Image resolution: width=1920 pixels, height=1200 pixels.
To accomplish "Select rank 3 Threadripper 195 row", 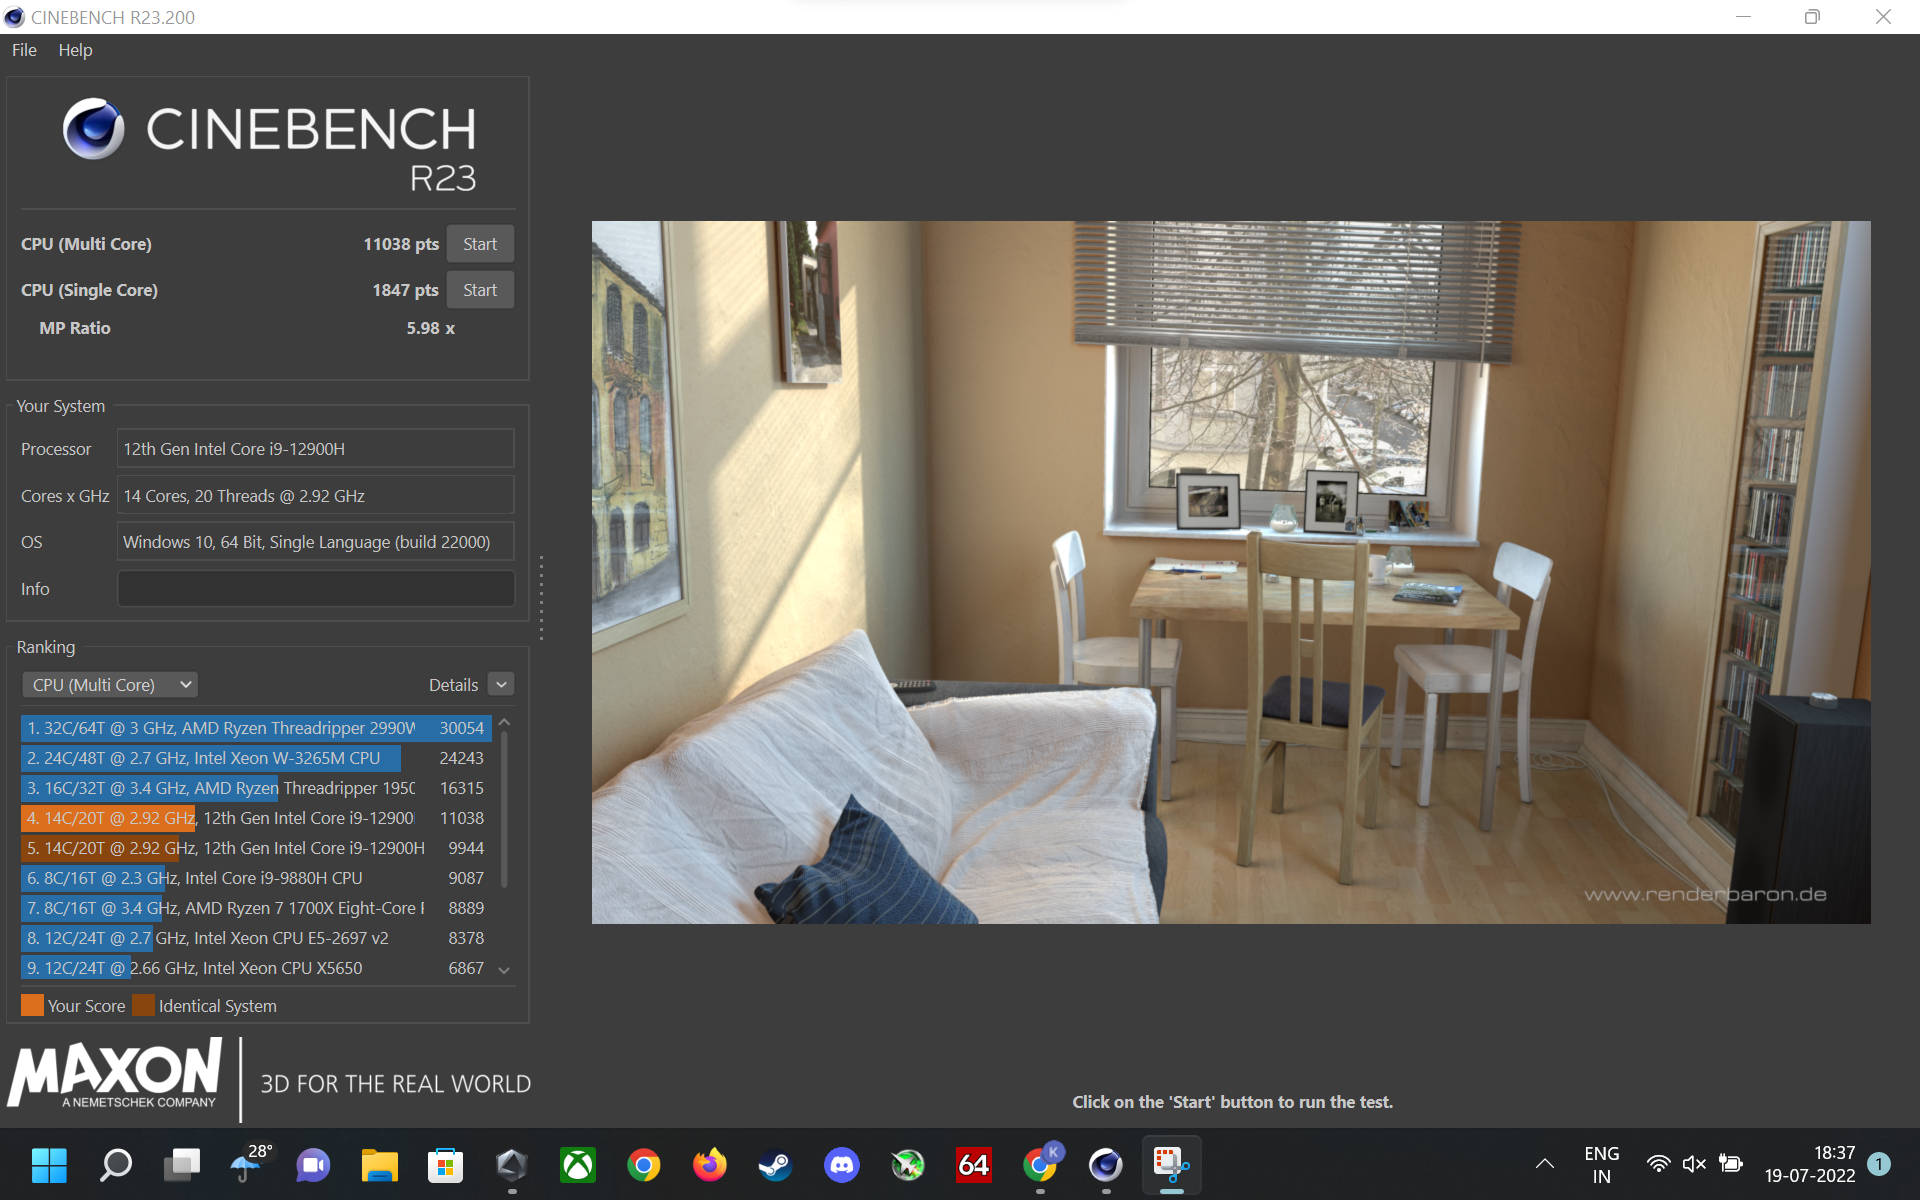I will tap(256, 788).
